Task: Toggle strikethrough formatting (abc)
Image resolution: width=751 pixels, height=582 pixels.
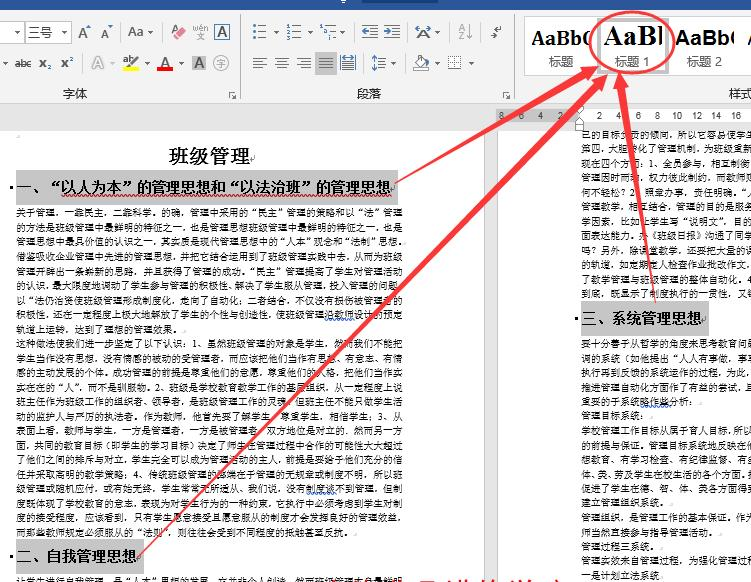Action: point(23,63)
